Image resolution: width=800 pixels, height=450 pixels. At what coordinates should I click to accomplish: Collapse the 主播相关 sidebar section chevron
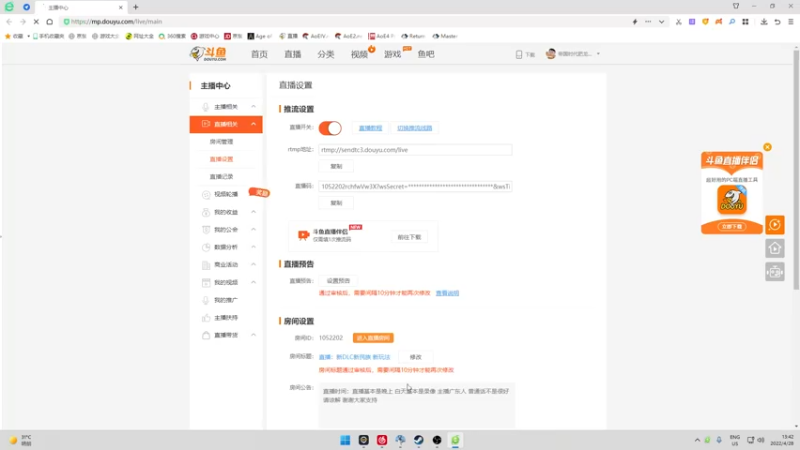pyautogui.click(x=253, y=107)
